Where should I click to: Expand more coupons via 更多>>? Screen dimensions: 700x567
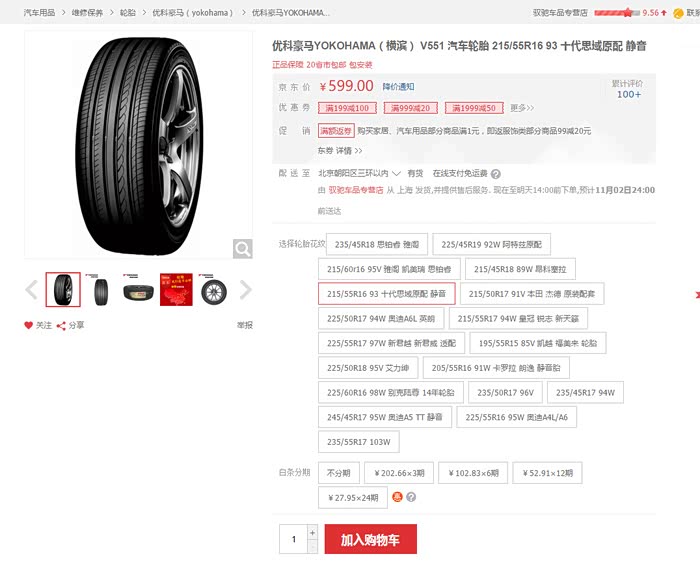pos(522,108)
